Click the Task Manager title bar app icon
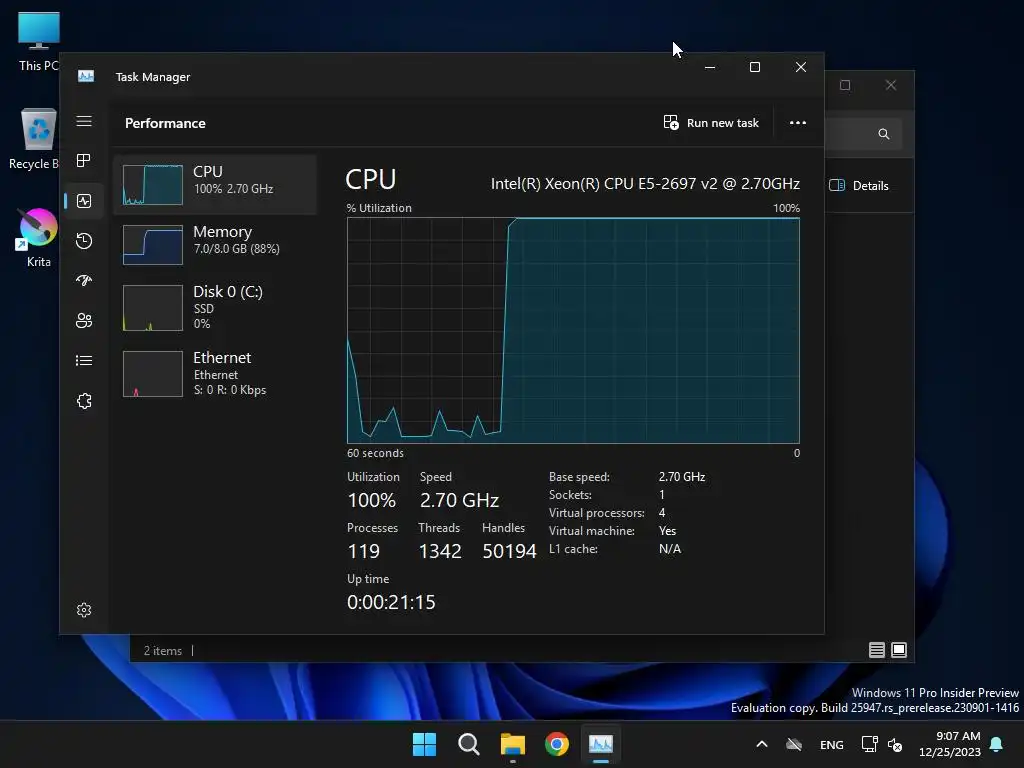The height and width of the screenshot is (768, 1024). click(x=86, y=76)
